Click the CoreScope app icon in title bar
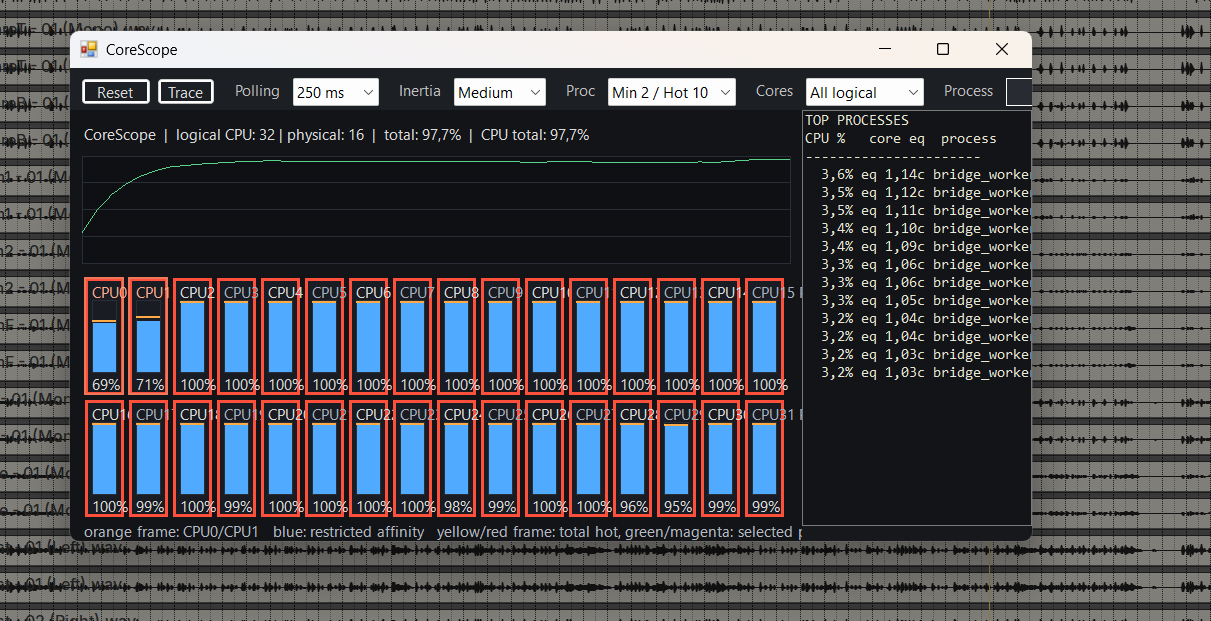The height and width of the screenshot is (621, 1211). pyautogui.click(x=89, y=49)
